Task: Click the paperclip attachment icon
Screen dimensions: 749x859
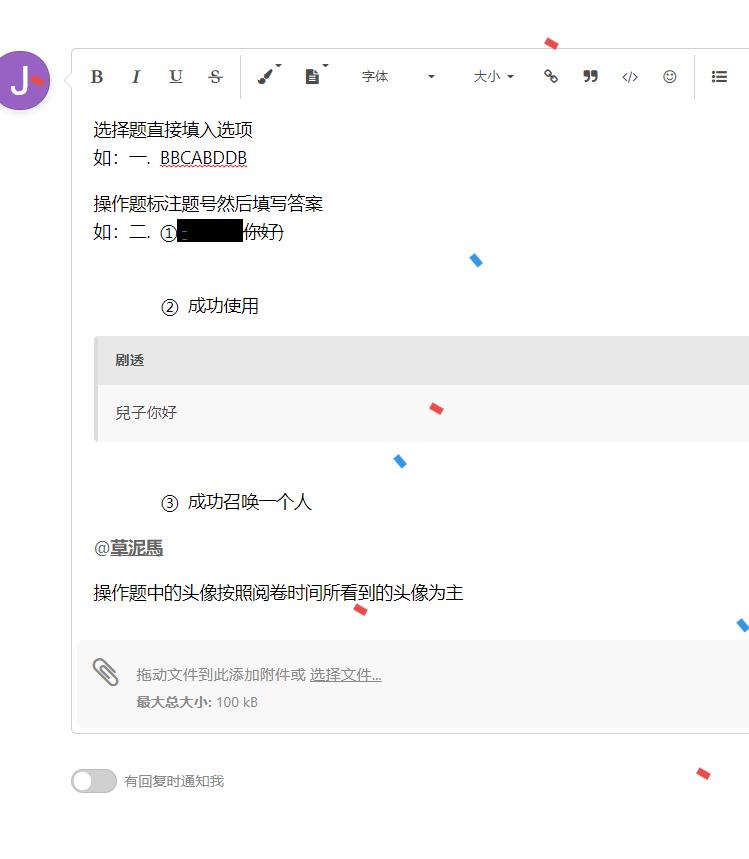Action: pos(105,672)
